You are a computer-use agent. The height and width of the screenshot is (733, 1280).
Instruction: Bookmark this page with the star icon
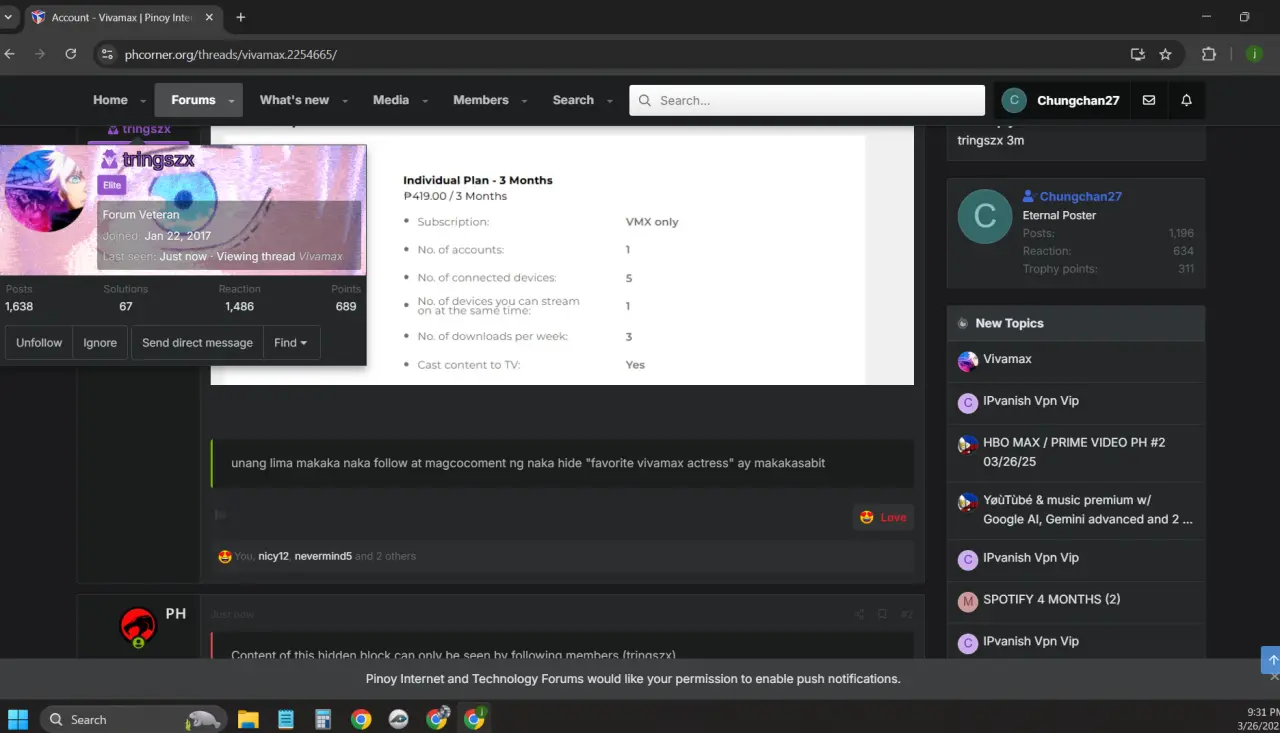1165,54
